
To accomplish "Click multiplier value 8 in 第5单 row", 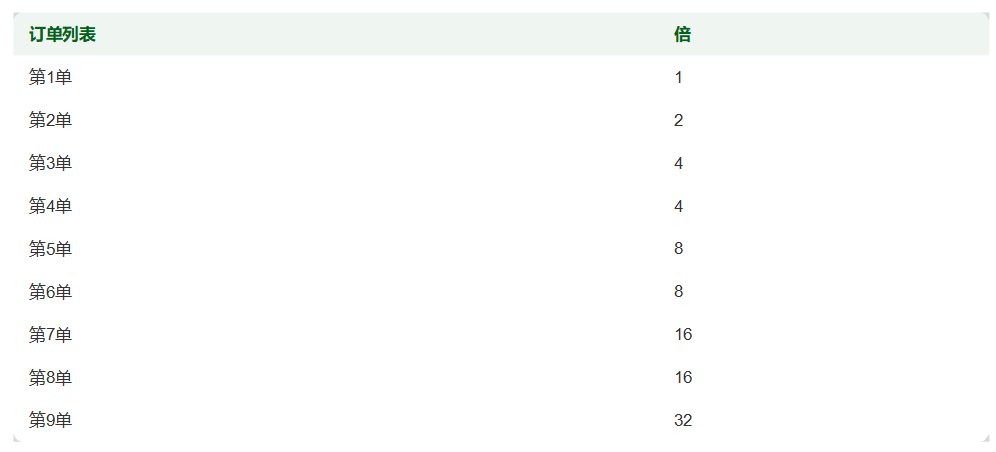I will click(678, 249).
